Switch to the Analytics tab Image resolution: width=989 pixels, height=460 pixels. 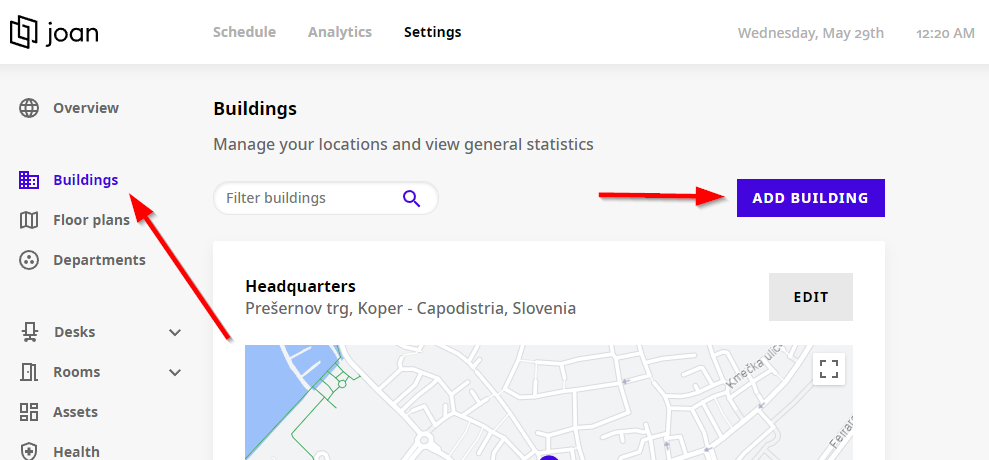click(x=340, y=32)
